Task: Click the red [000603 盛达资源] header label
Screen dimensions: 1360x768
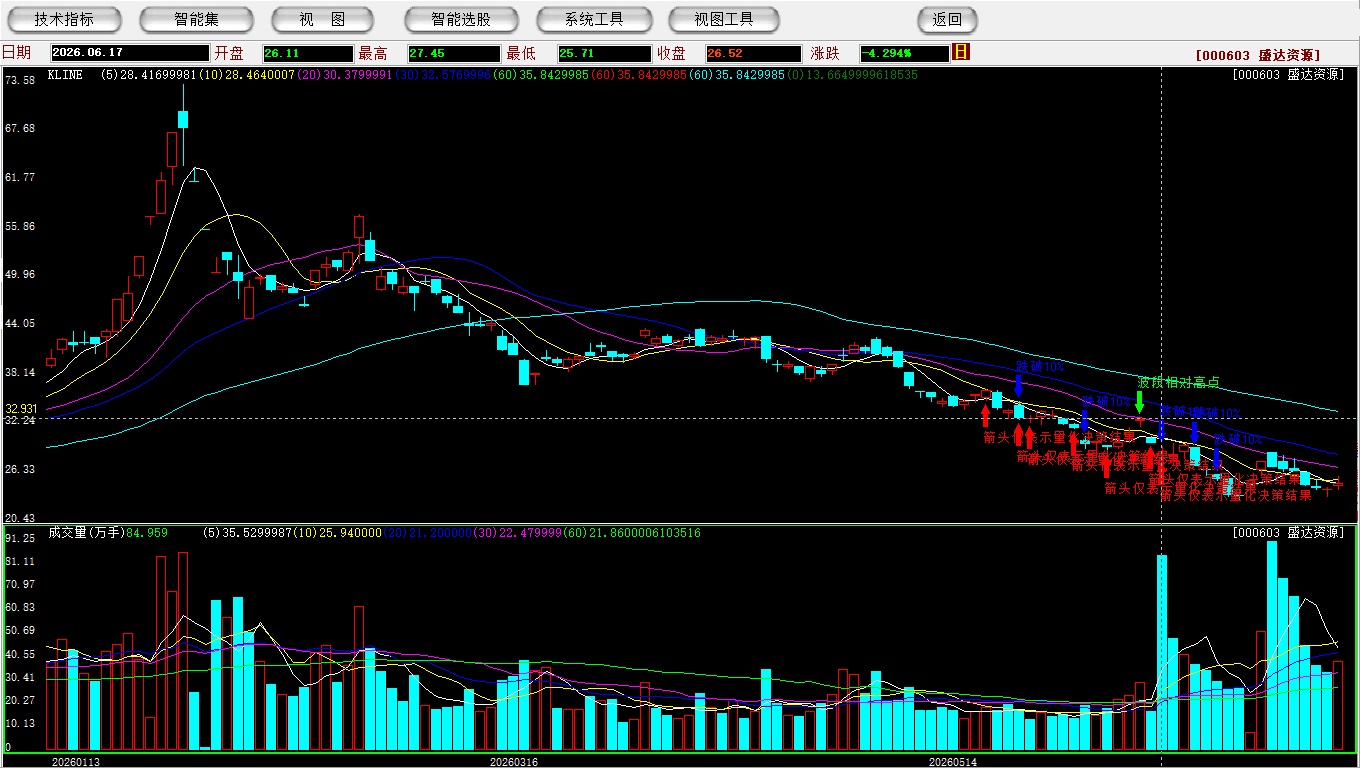Action: [1258, 56]
